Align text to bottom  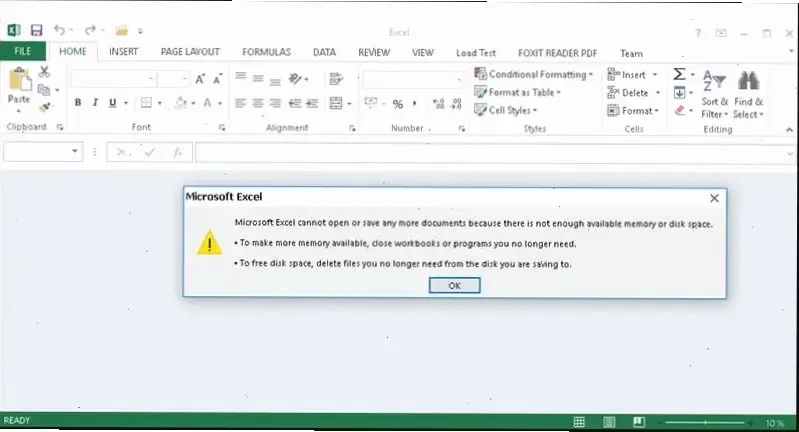pyautogui.click(x=275, y=81)
